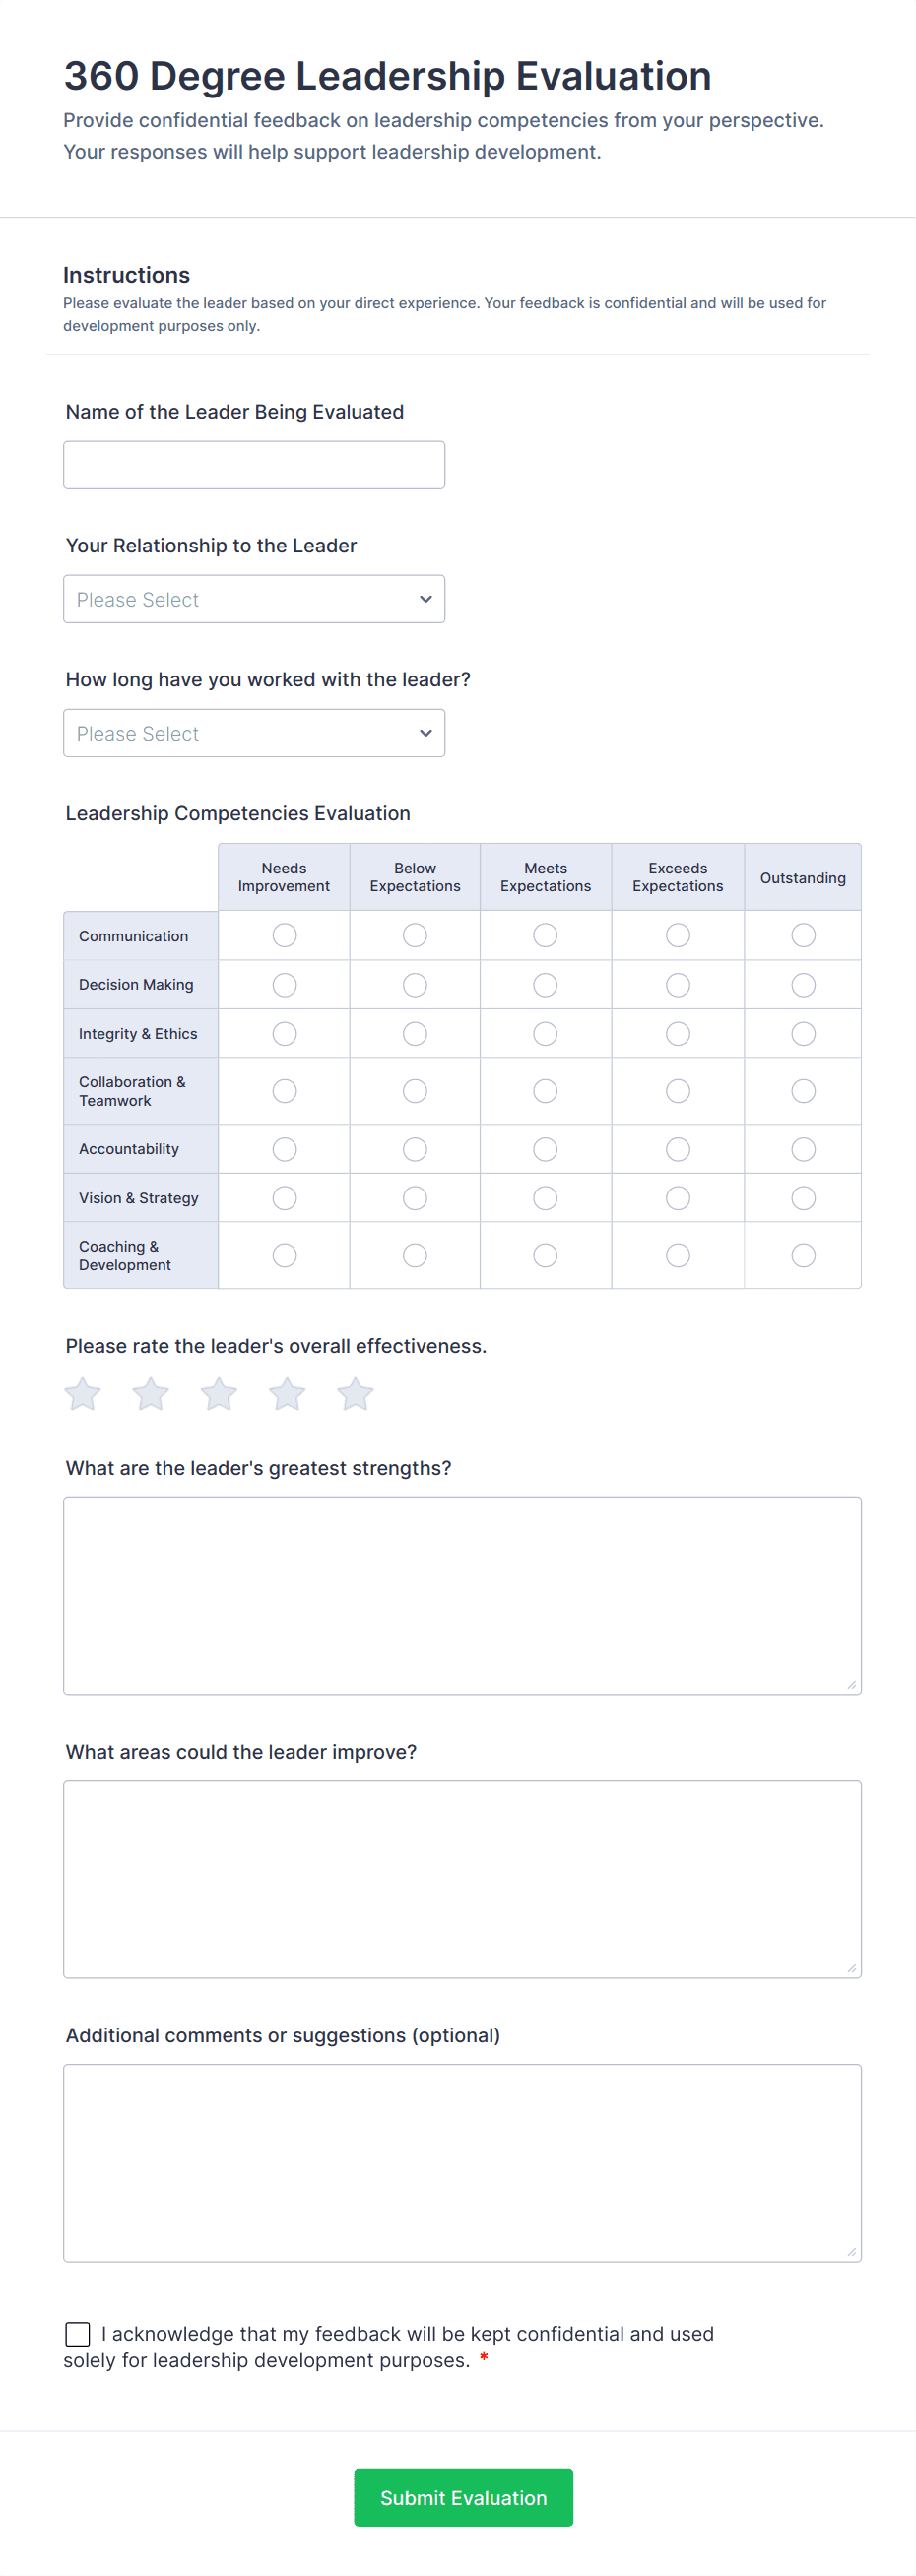Image resolution: width=916 pixels, height=2576 pixels.
Task: Click the leader name input field
Action: coord(253,464)
